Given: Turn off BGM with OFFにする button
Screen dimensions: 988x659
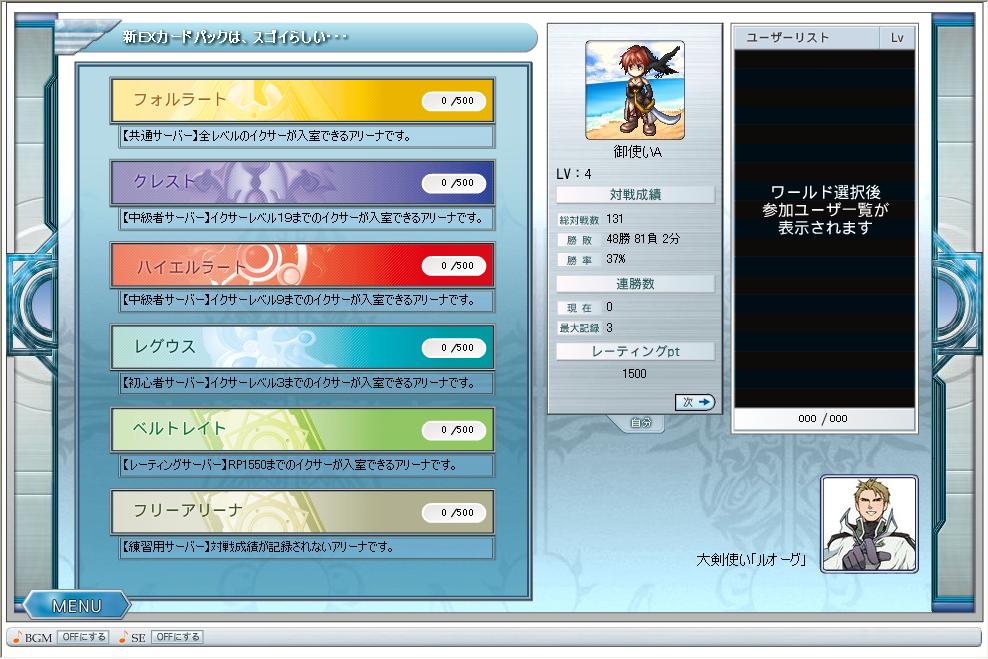Looking at the screenshot, I should 83,637.
